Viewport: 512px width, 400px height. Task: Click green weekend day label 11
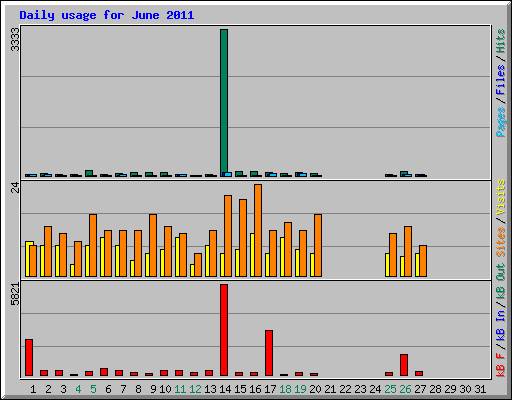[180, 389]
